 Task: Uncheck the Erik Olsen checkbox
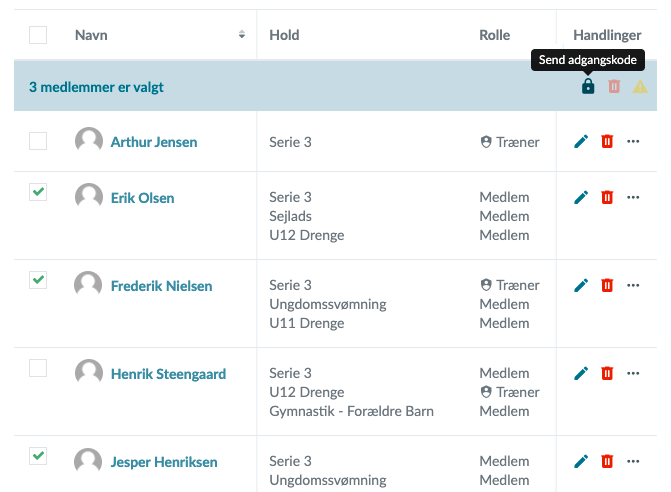tap(38, 192)
